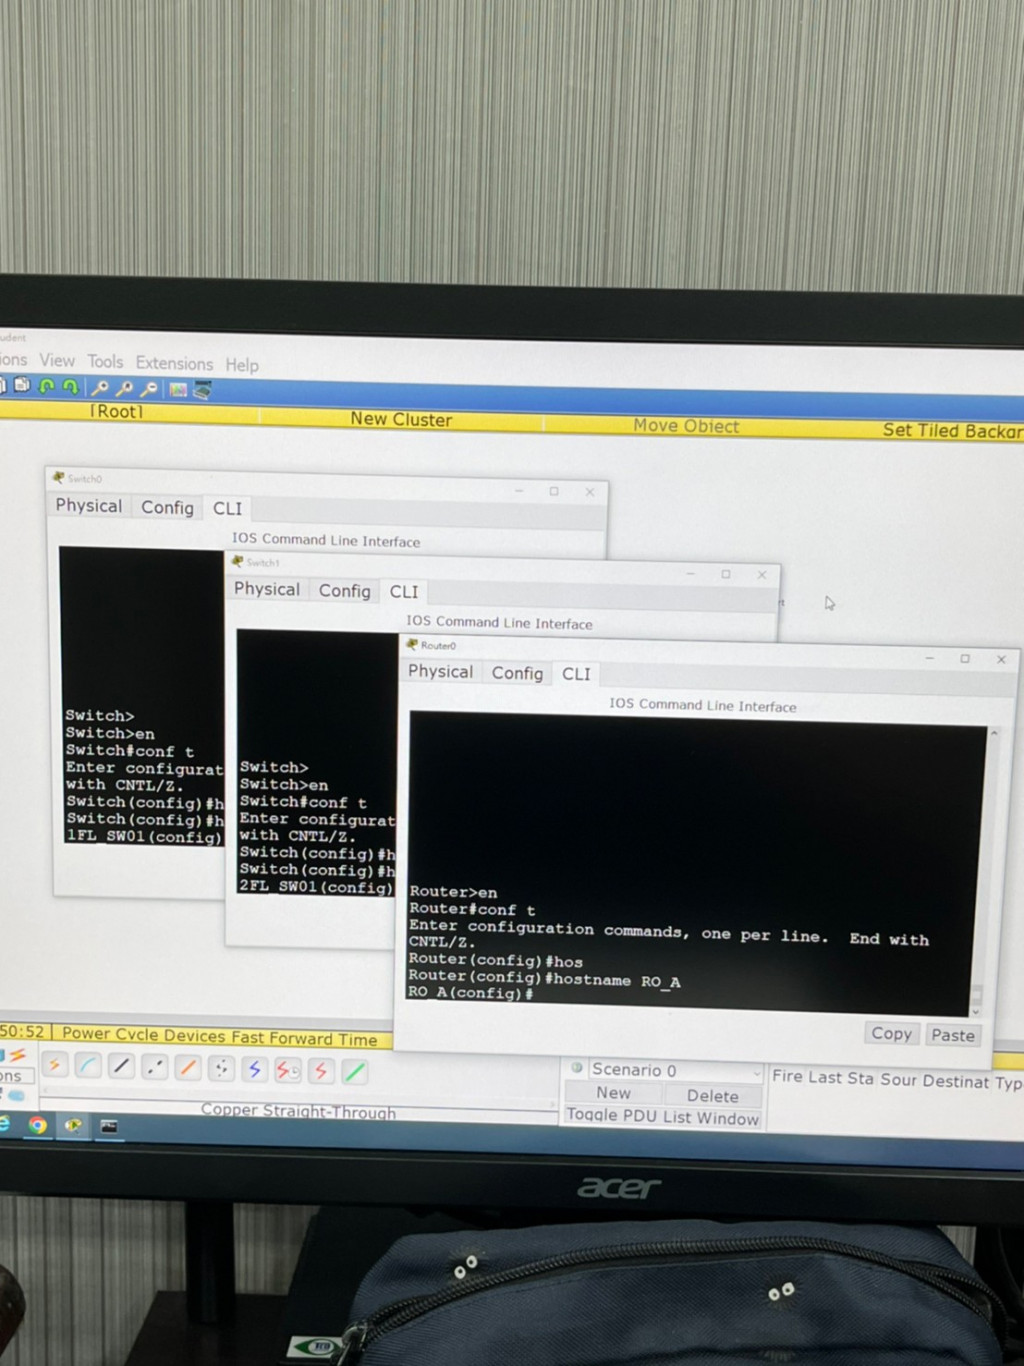
Task: Open the View menu
Action: [x=57, y=360]
